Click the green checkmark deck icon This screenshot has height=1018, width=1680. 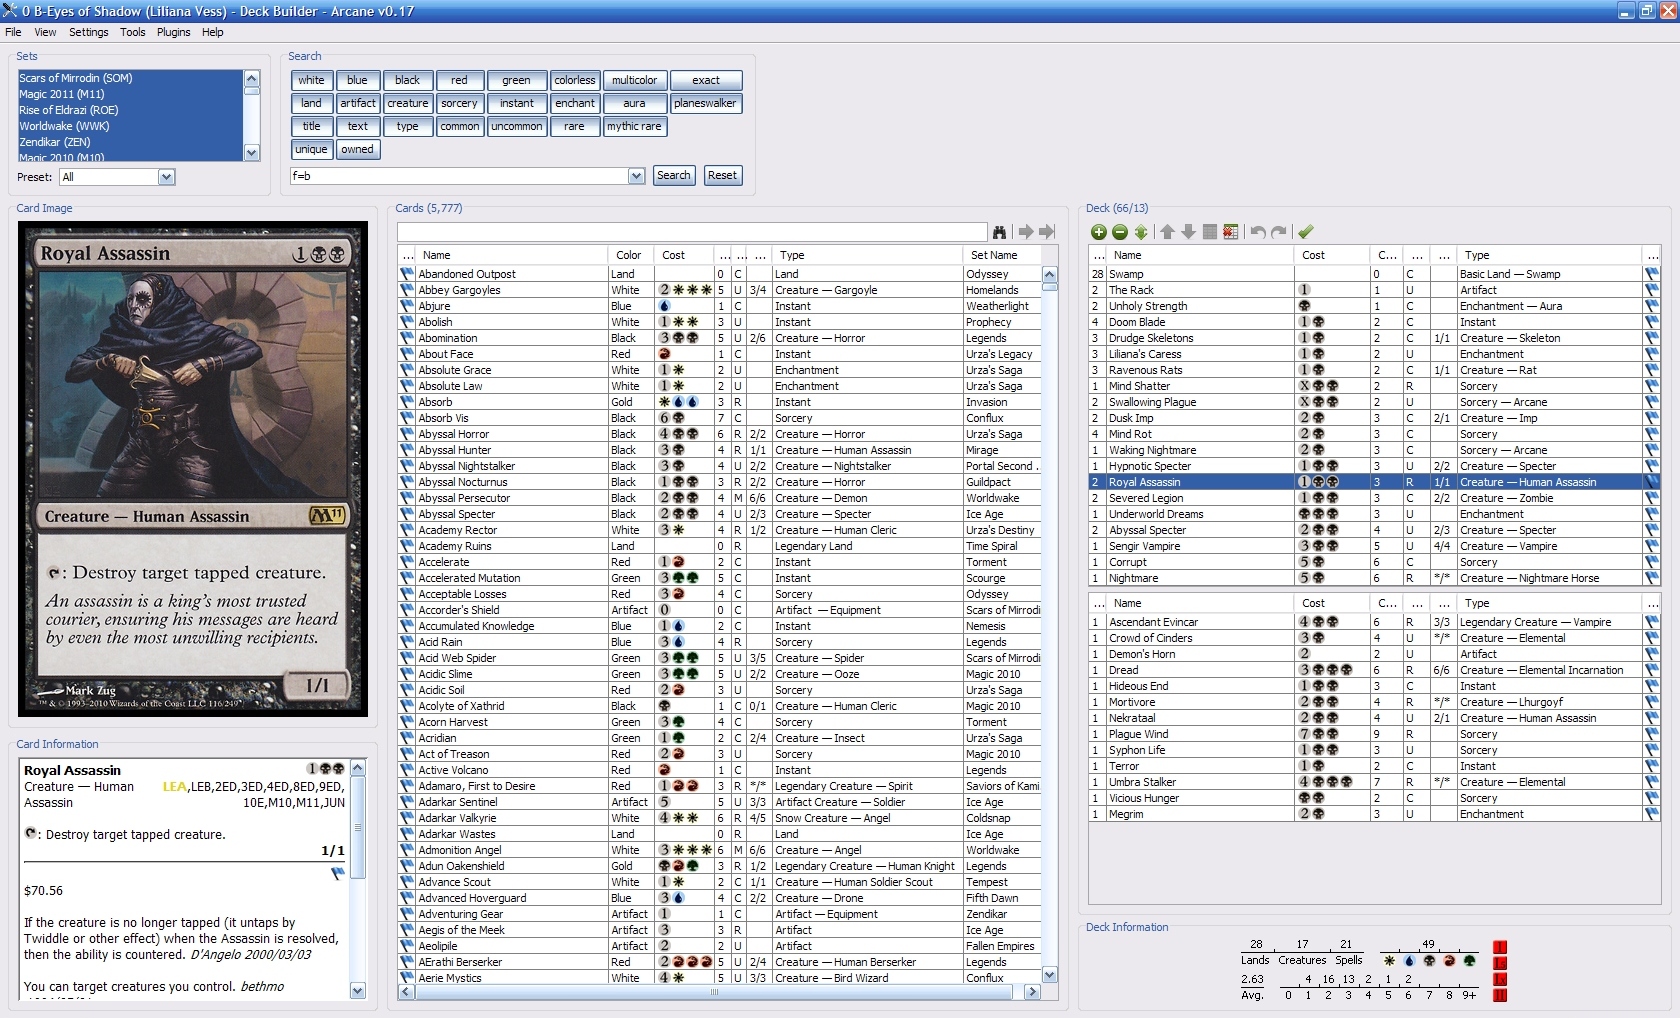[x=1305, y=232]
